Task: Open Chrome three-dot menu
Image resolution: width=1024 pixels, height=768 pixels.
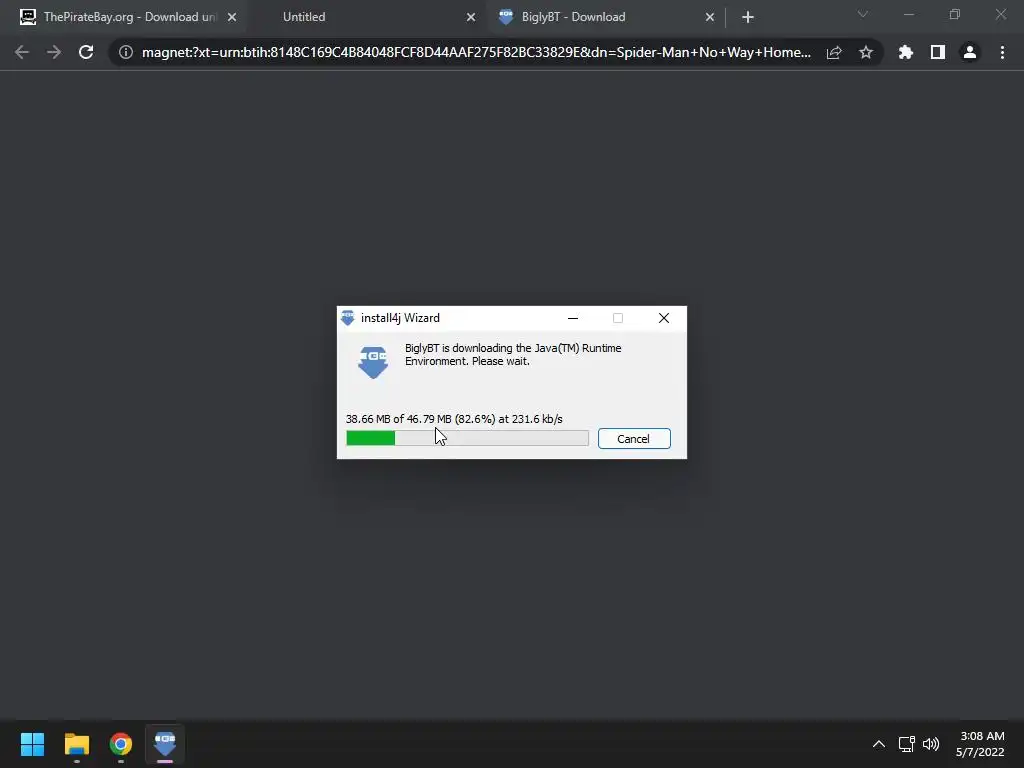Action: click(x=1002, y=52)
